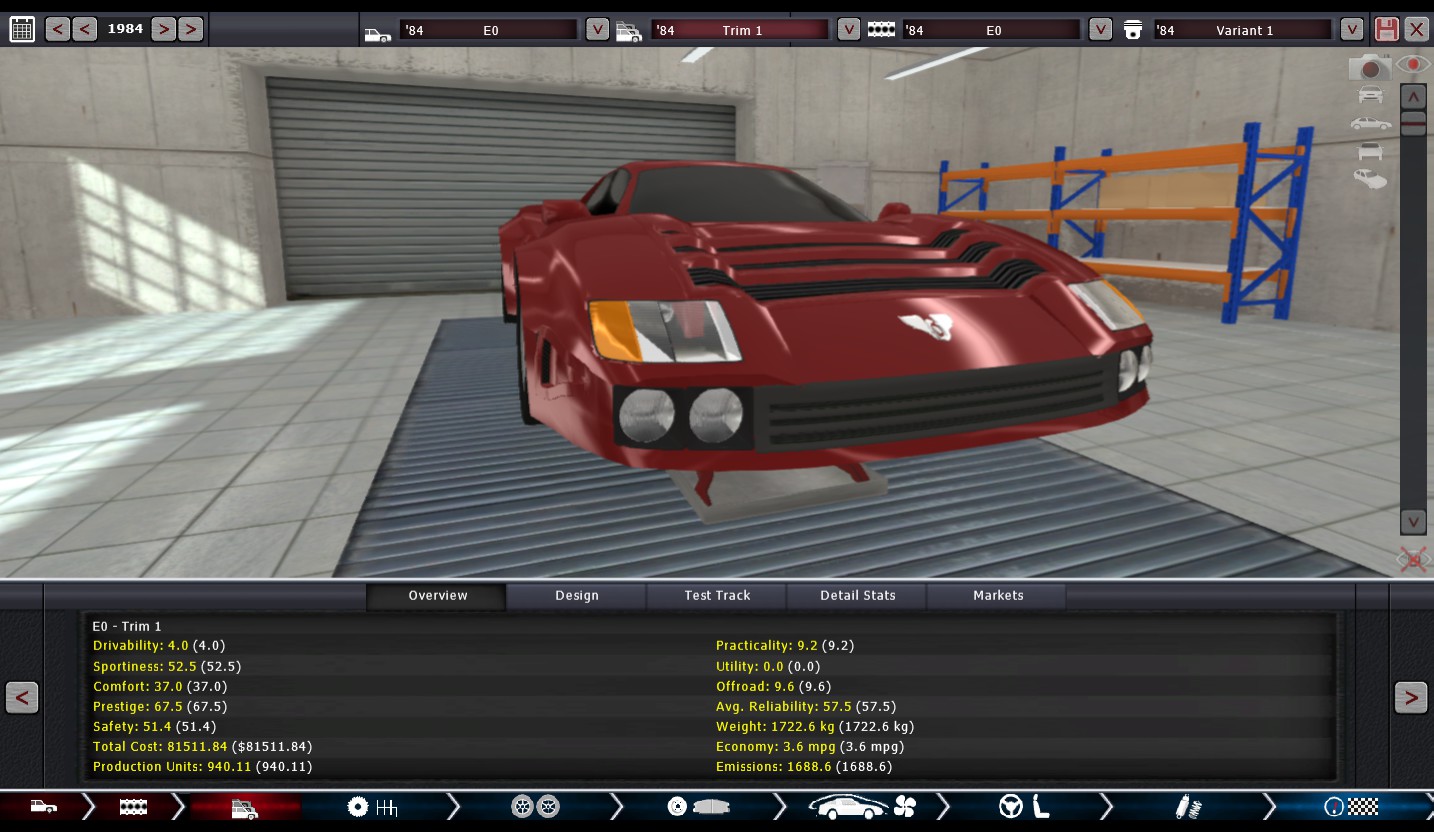Open the wheels and tires step

coord(535,807)
